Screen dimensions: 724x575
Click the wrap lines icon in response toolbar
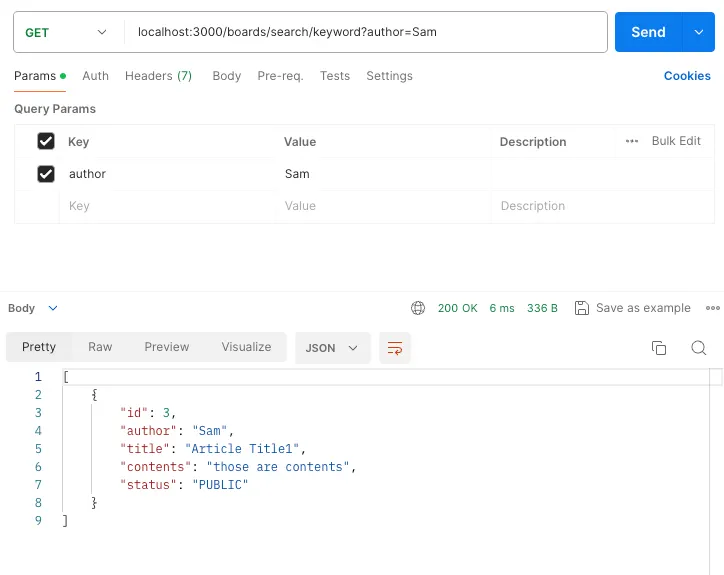pyautogui.click(x=395, y=348)
